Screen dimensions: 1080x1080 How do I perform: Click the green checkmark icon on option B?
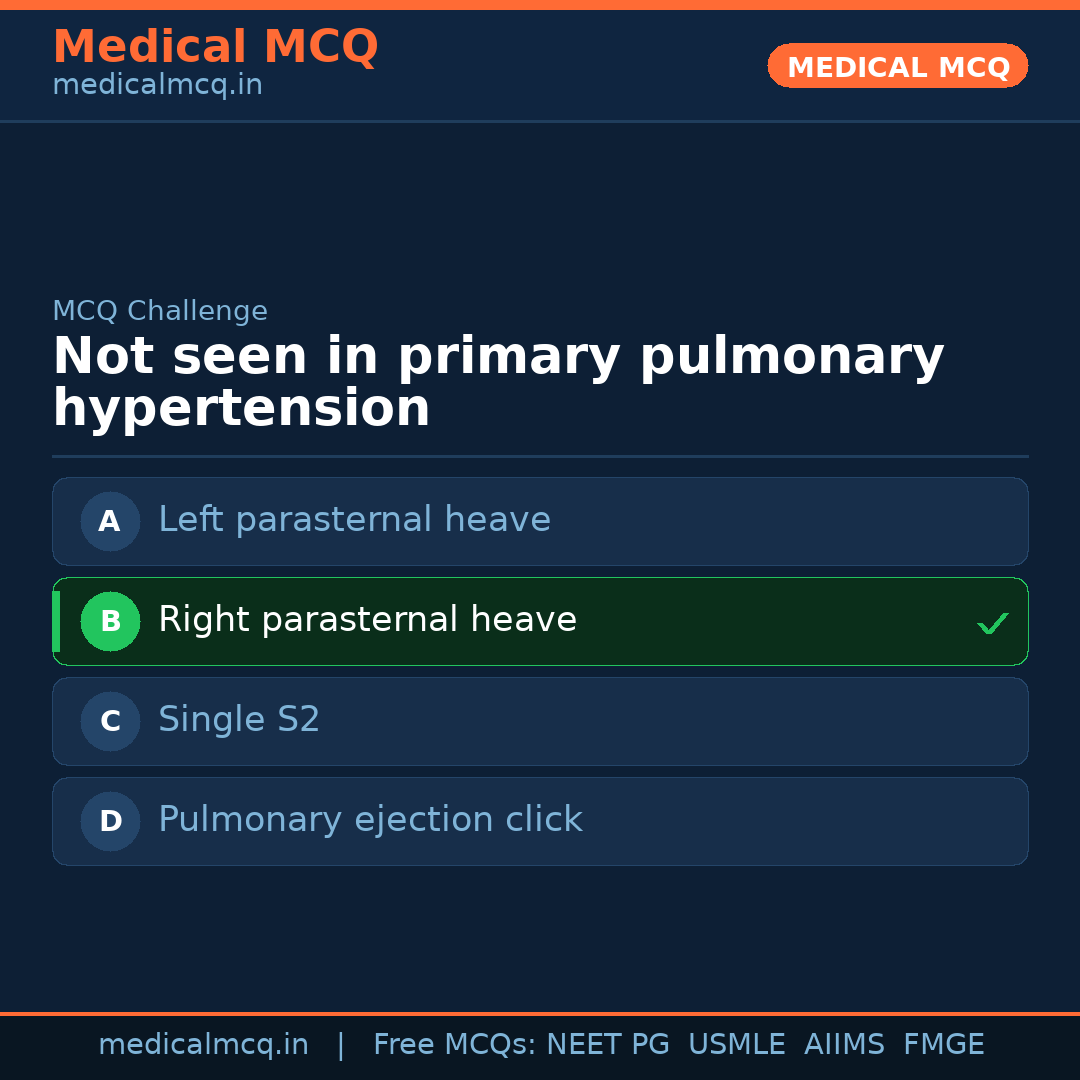coord(992,624)
